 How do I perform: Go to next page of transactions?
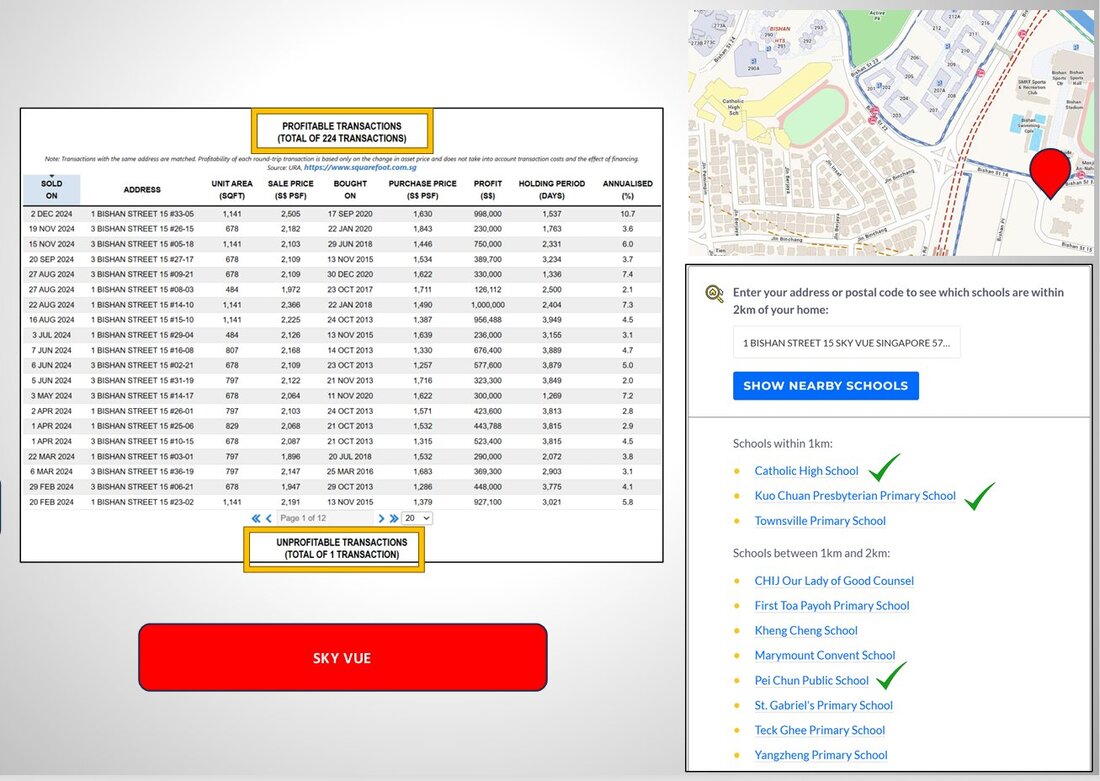tap(381, 519)
